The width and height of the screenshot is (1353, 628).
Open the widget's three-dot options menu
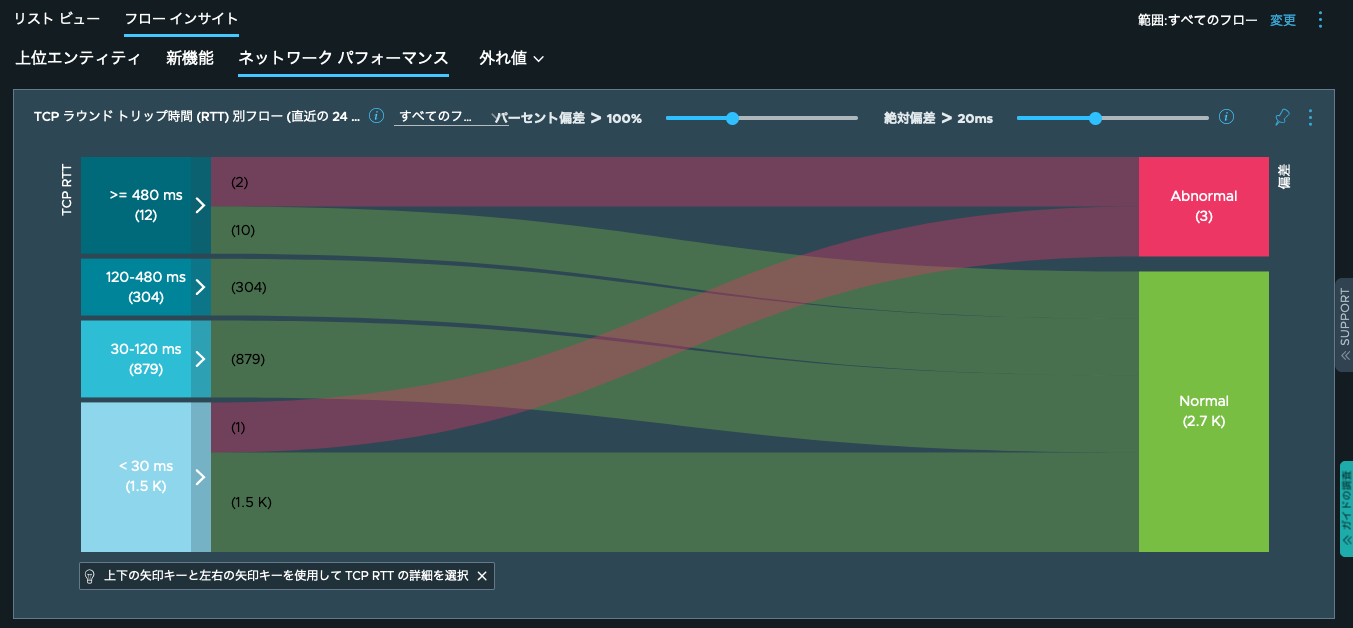pos(1311,117)
